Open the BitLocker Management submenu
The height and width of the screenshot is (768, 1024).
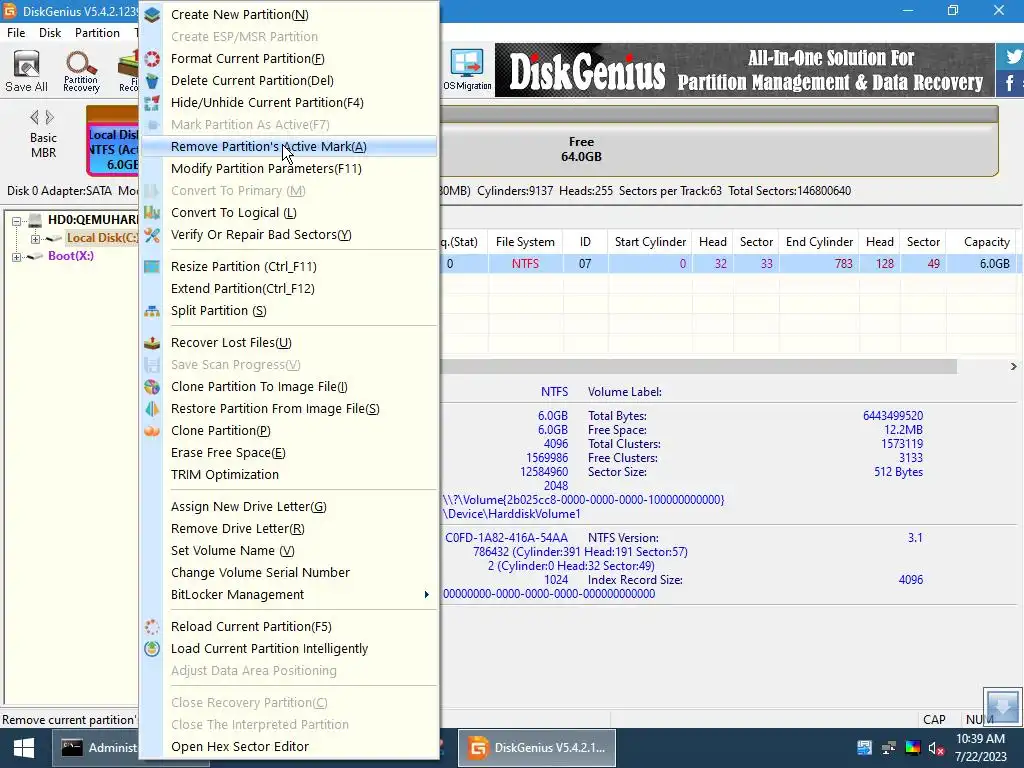click(x=289, y=595)
